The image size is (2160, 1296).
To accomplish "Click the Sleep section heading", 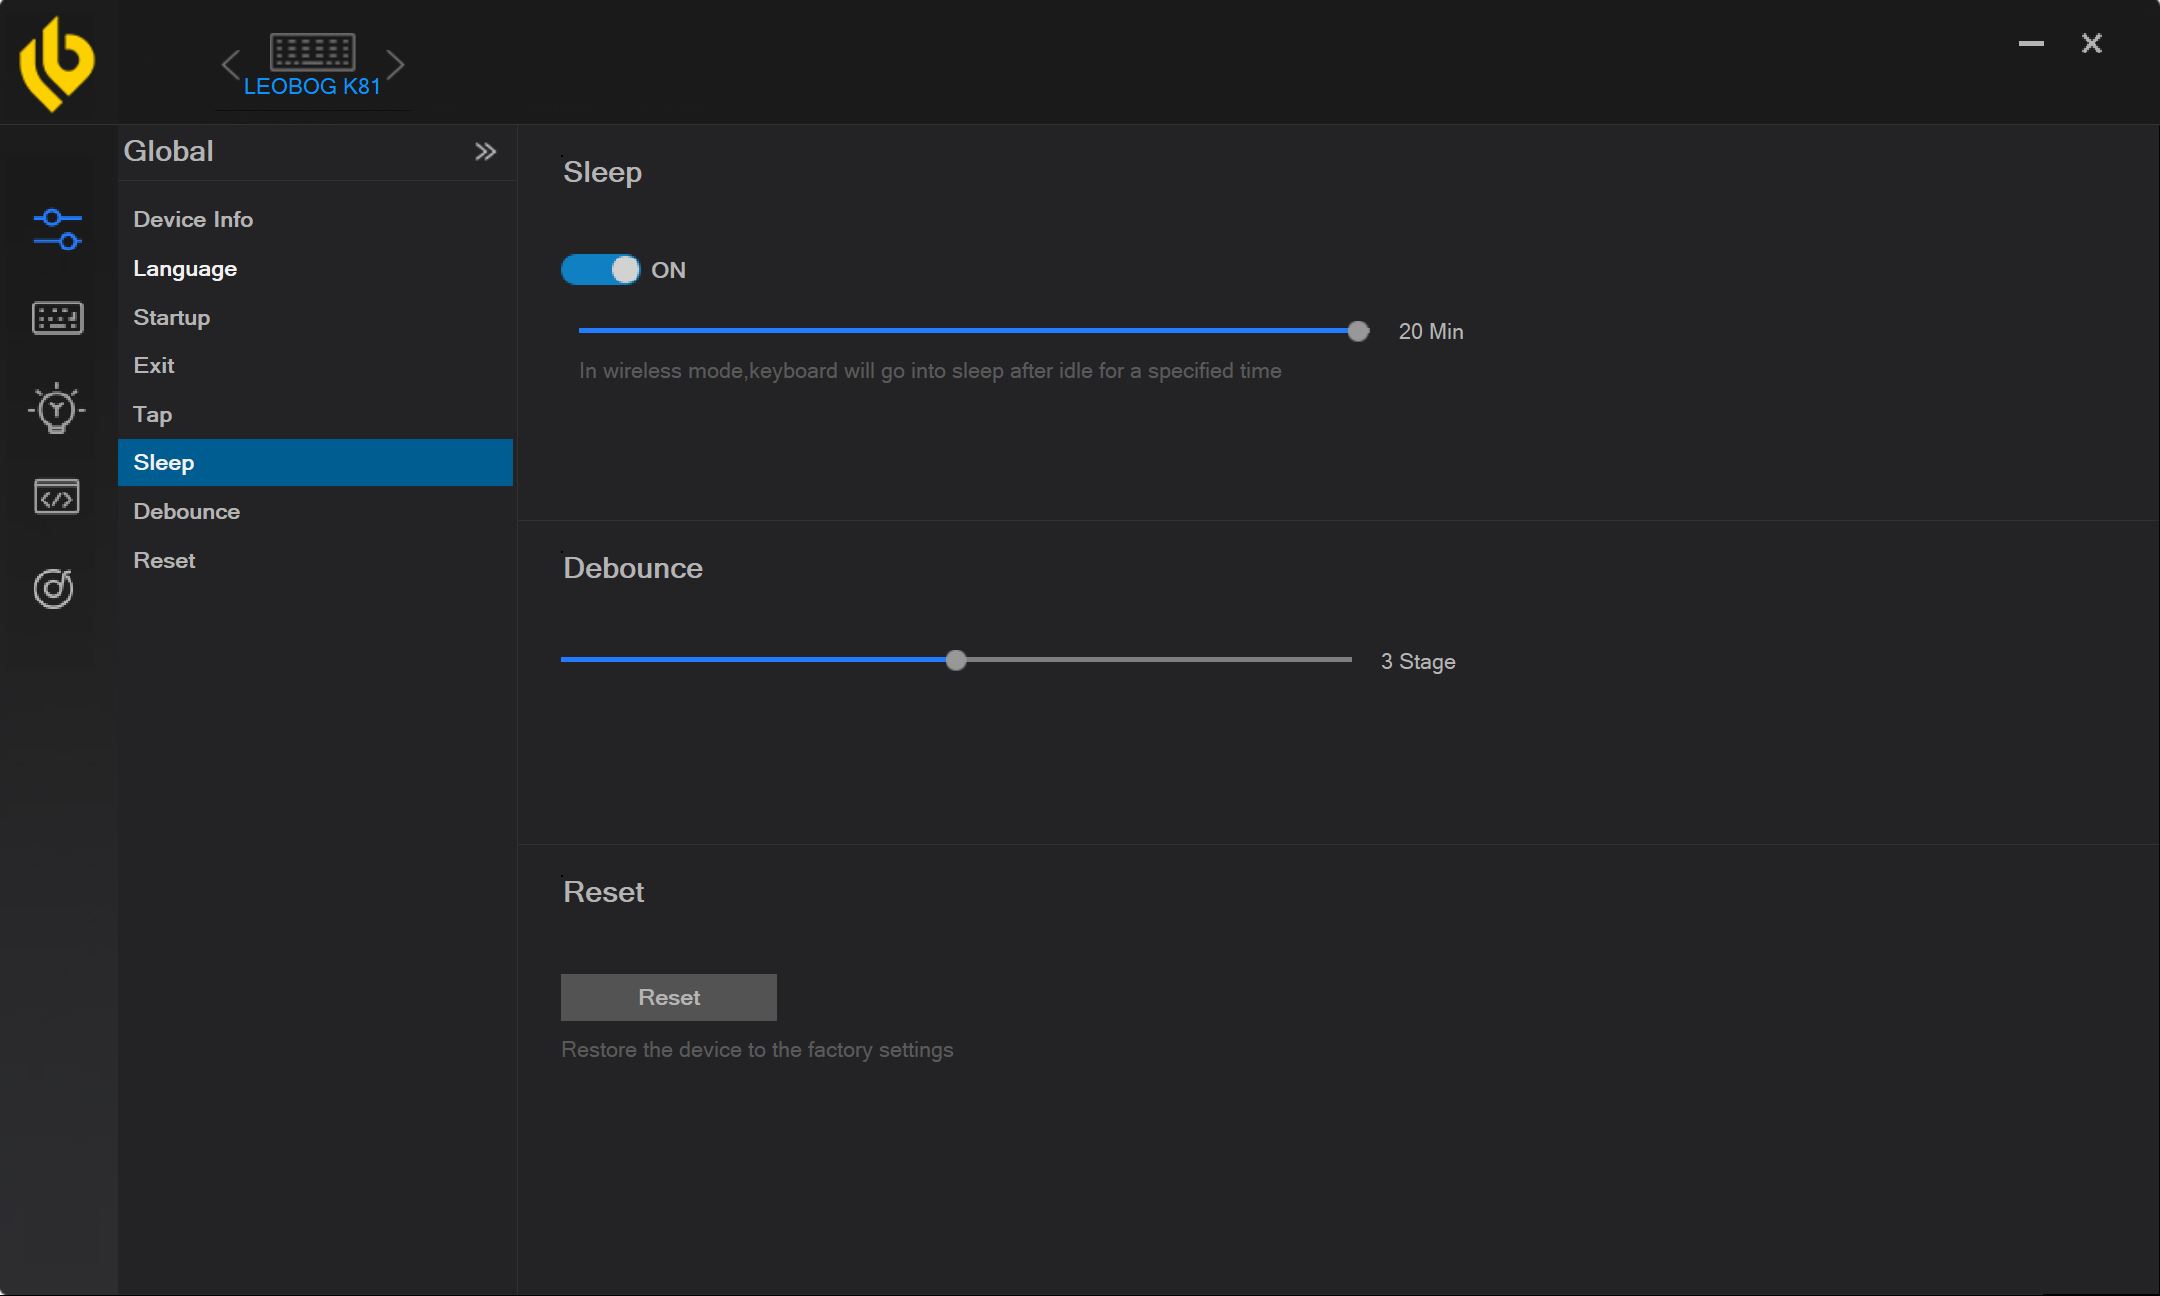I will point(602,172).
